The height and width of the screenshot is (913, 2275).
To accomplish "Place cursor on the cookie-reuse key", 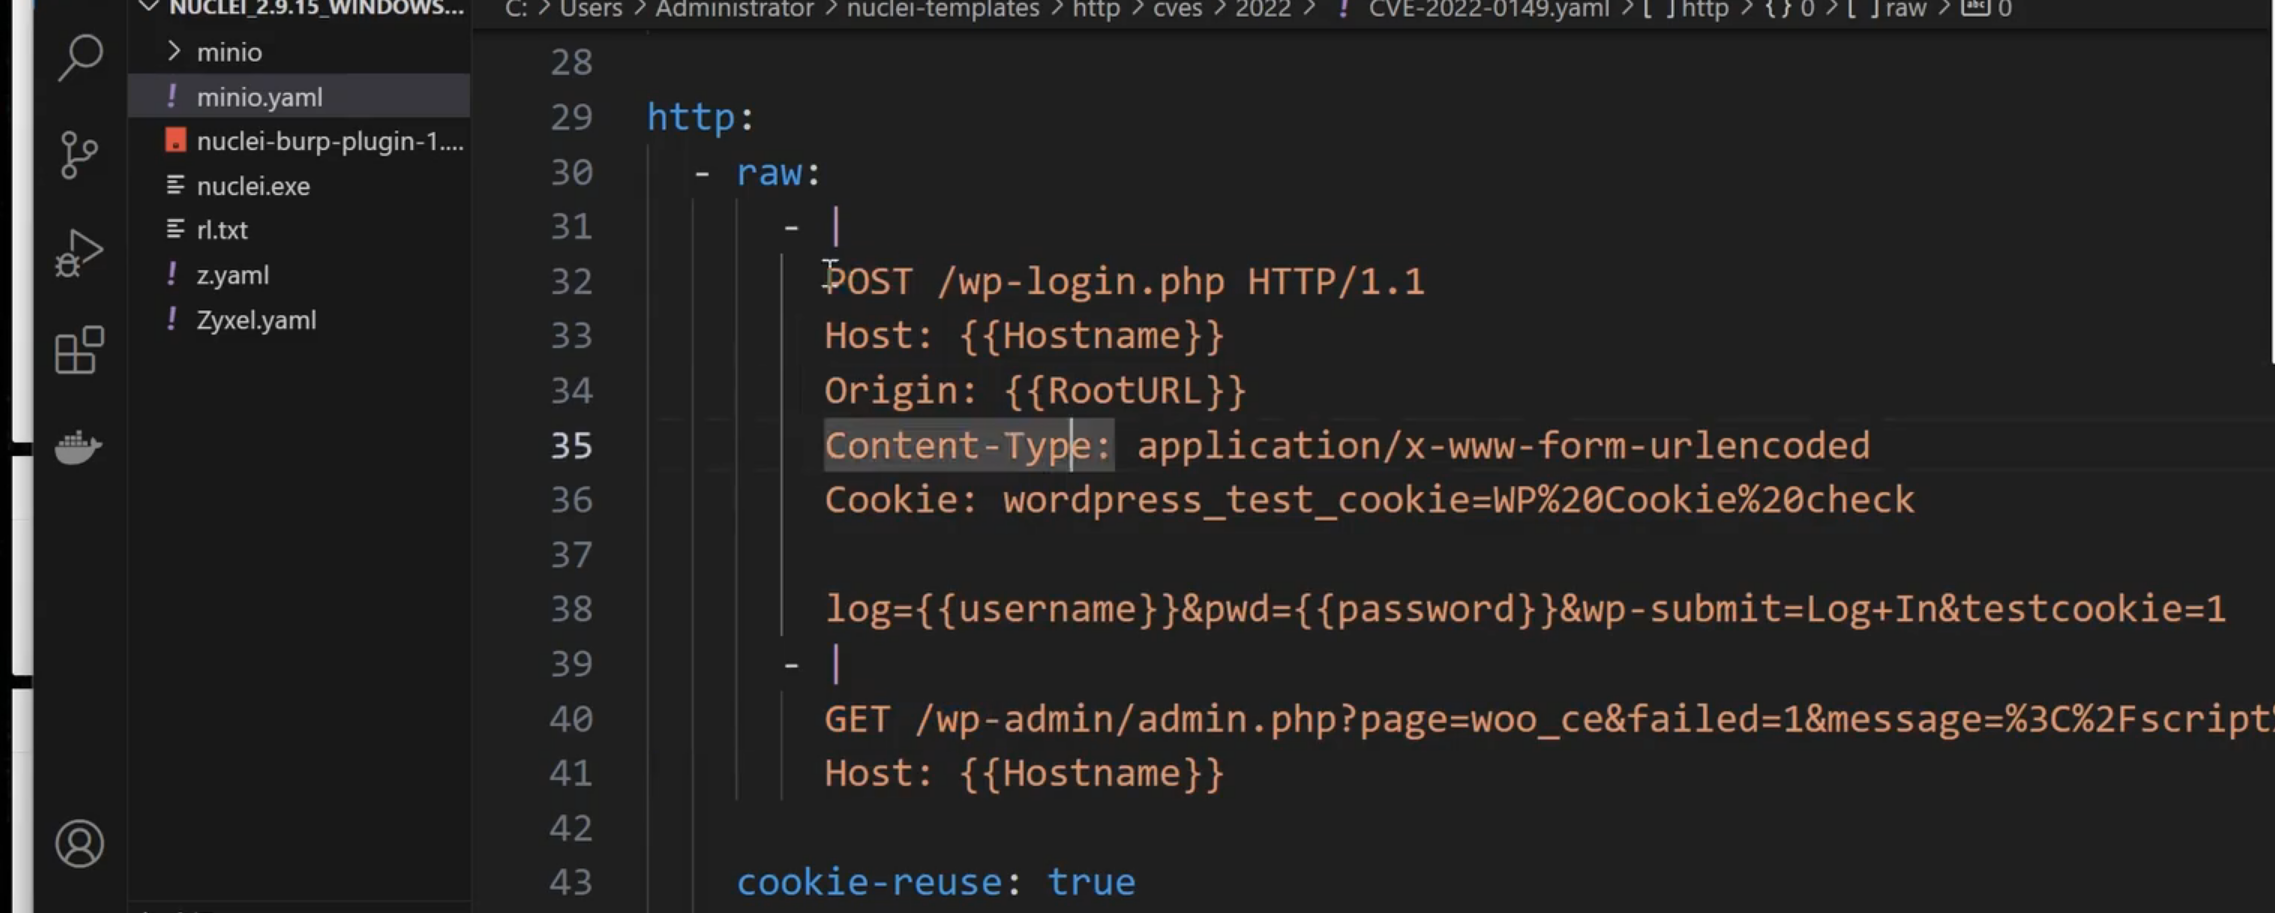I will click(868, 882).
